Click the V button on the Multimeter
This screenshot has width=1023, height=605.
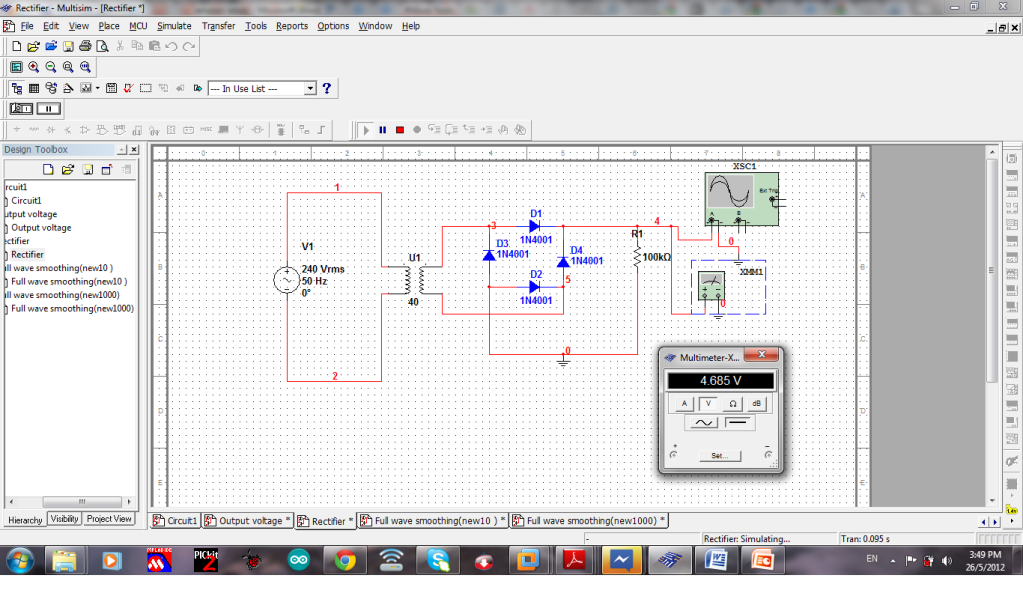coord(707,403)
